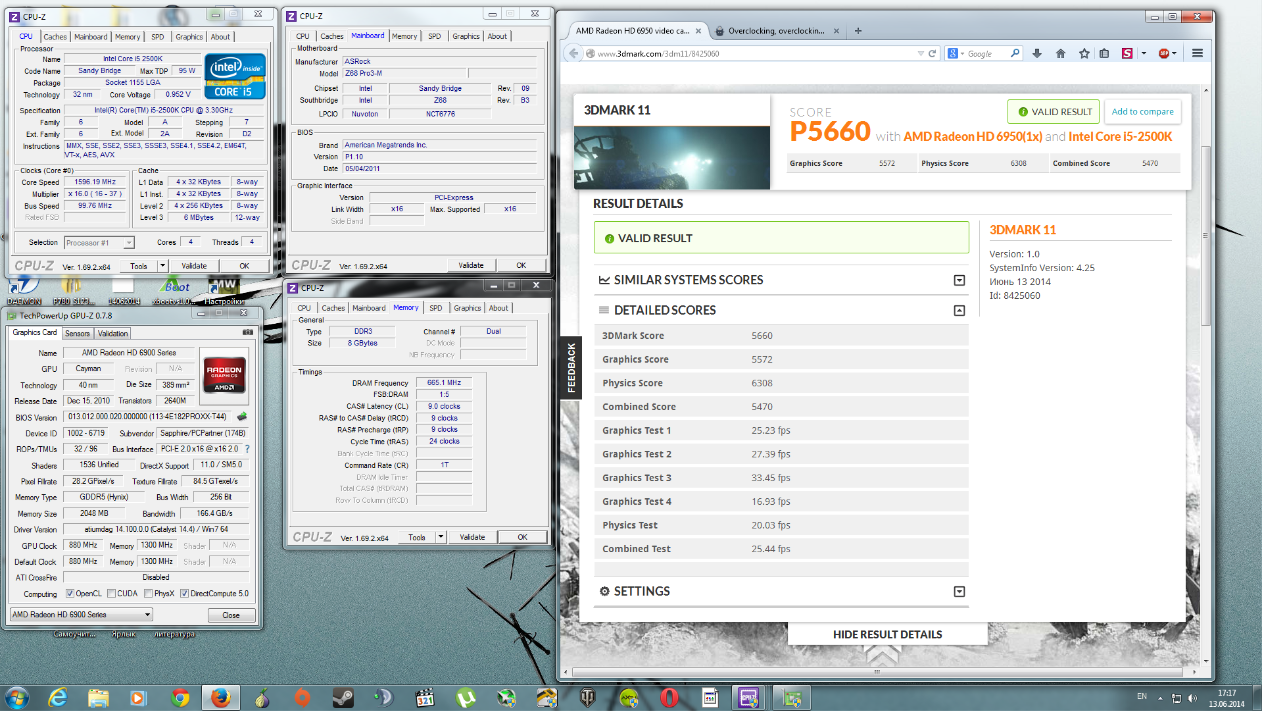Open the Firefox hamburger menu

pyautogui.click(x=1197, y=53)
